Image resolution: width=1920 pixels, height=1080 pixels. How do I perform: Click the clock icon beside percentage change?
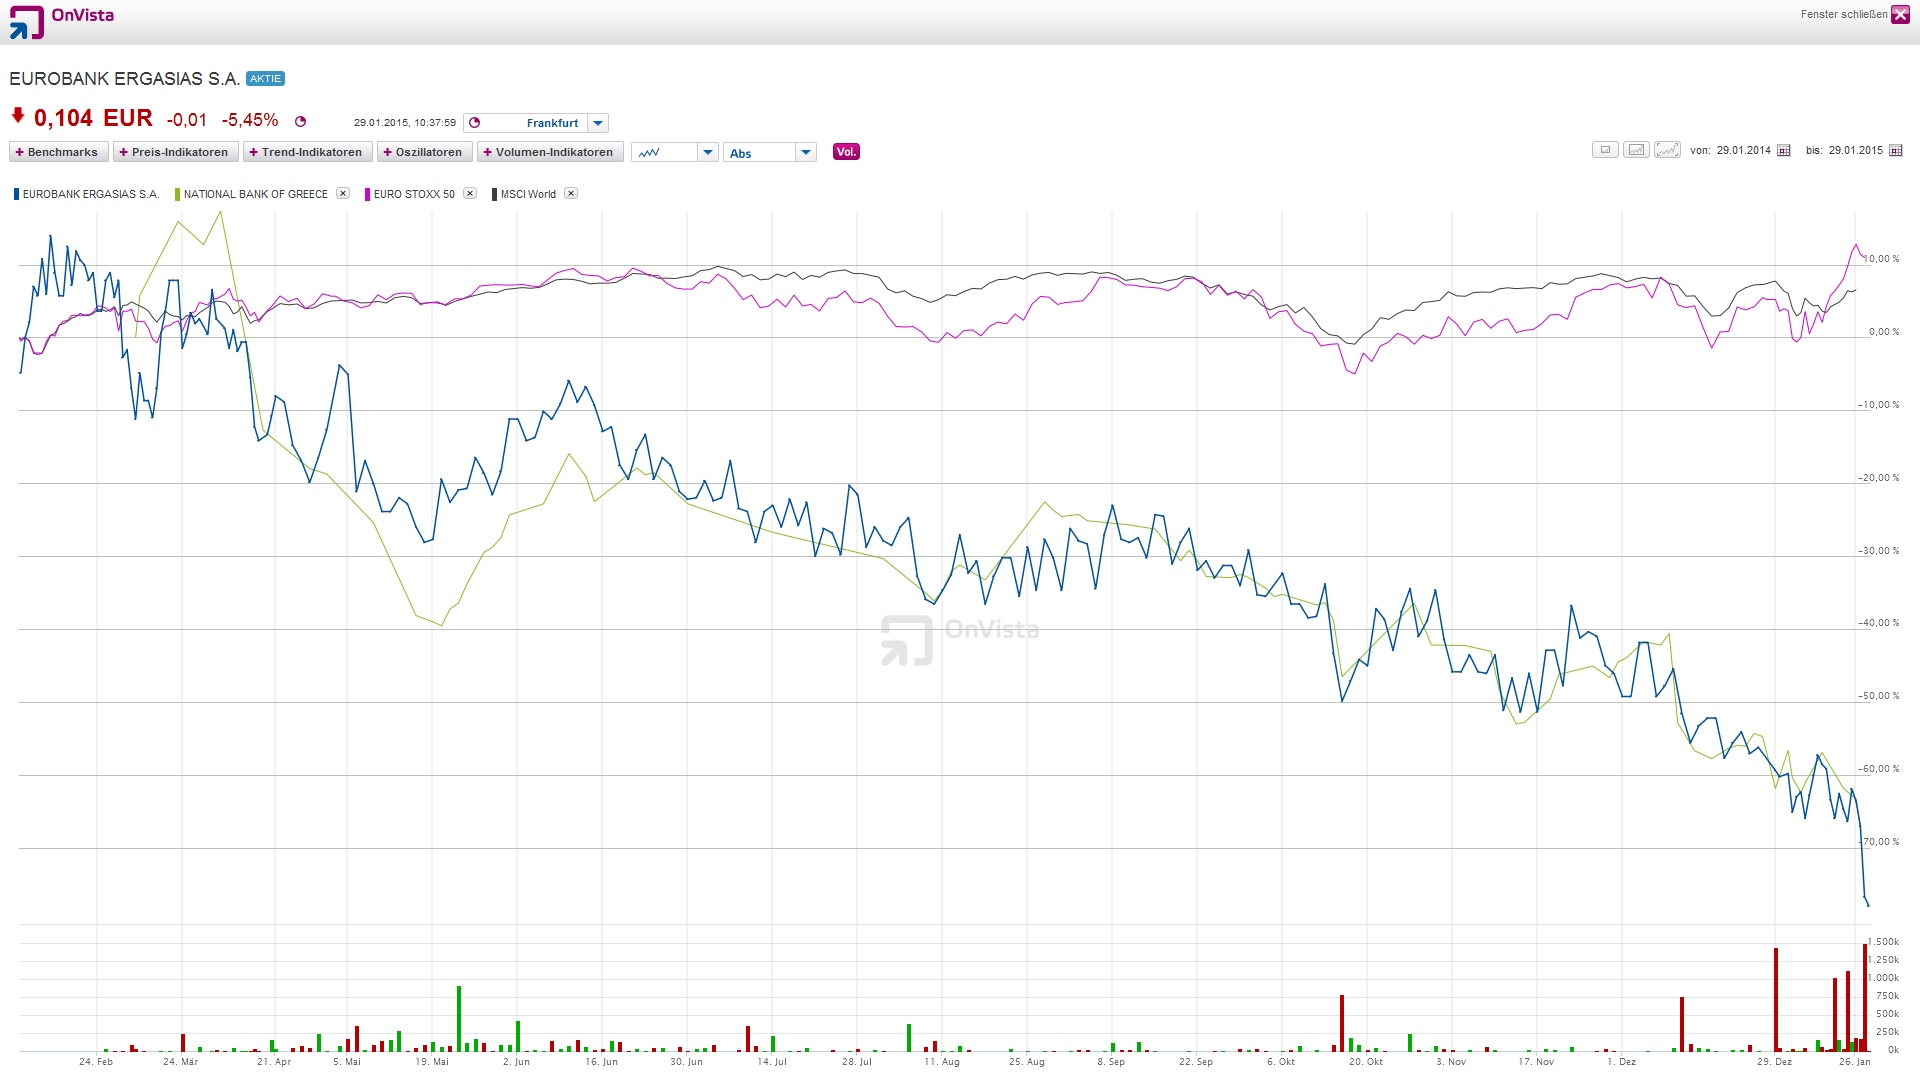point(300,122)
